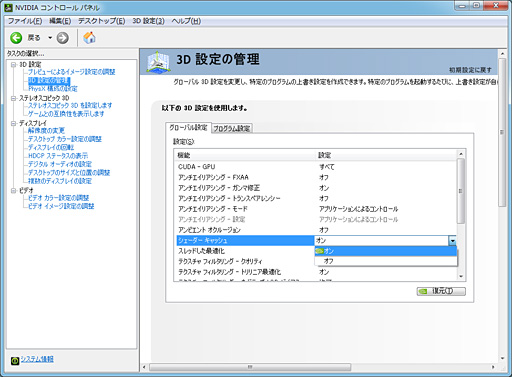Screen dimensions: 512x377
Task: Open デスクトップ カラー設定の調整 link
Action: (x=65, y=139)
